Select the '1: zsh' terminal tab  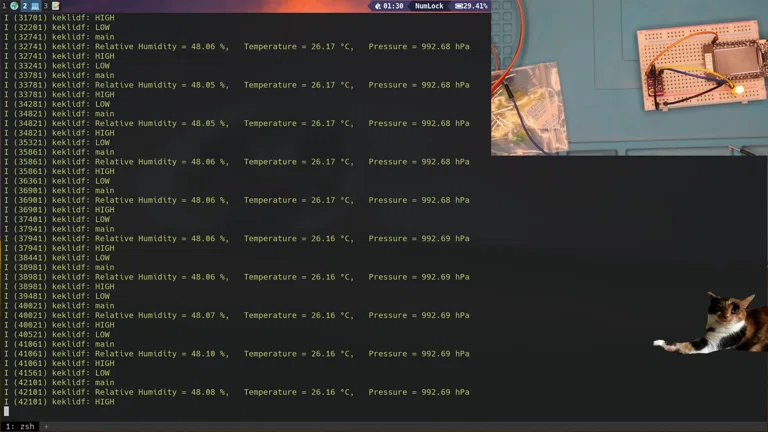click(20, 427)
